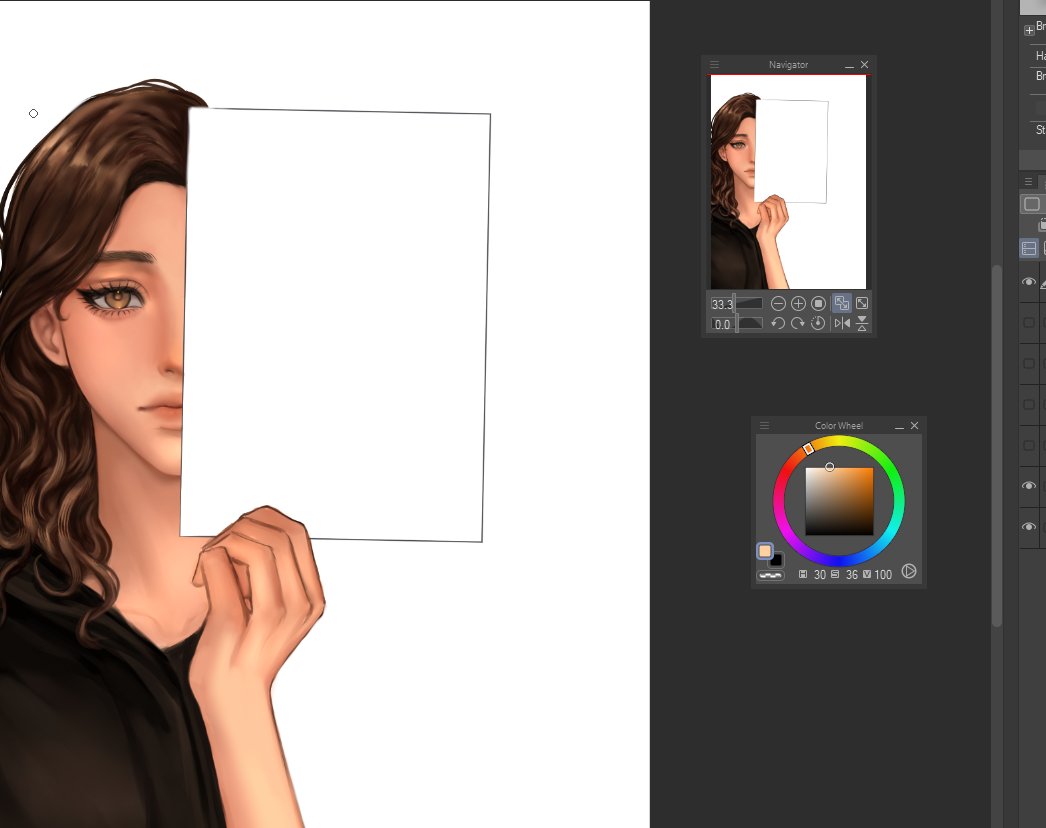Screen dimensions: 1046x828
Task: Click the V brightness value 100
Action: pyautogui.click(x=883, y=574)
